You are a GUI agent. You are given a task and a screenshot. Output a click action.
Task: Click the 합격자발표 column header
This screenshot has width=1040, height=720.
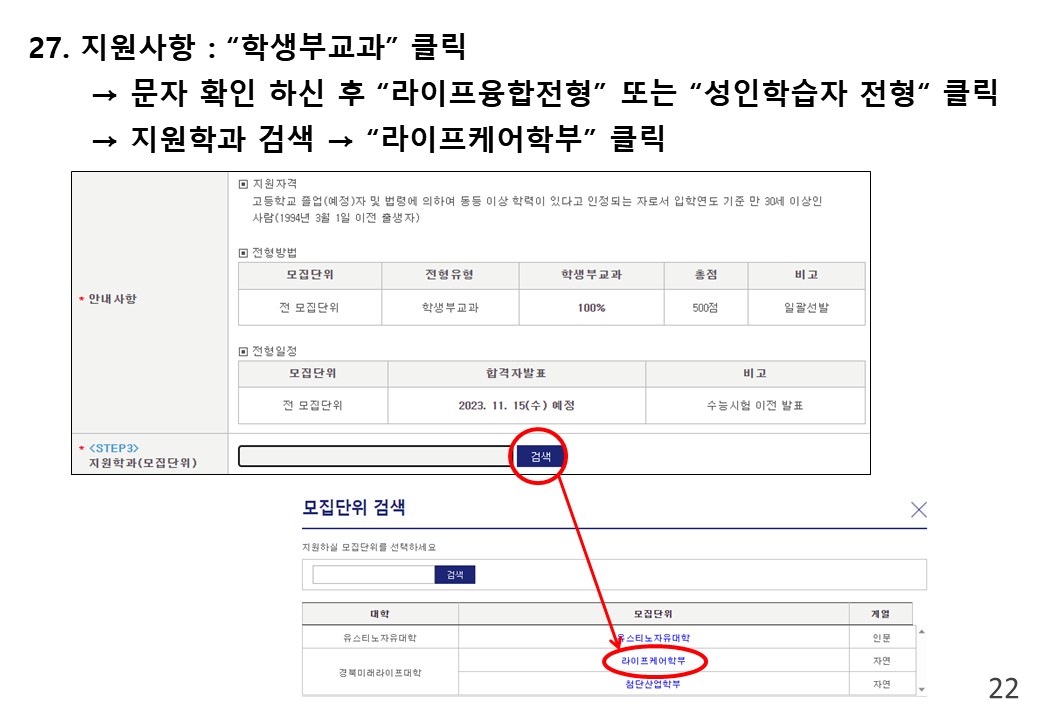(516, 373)
